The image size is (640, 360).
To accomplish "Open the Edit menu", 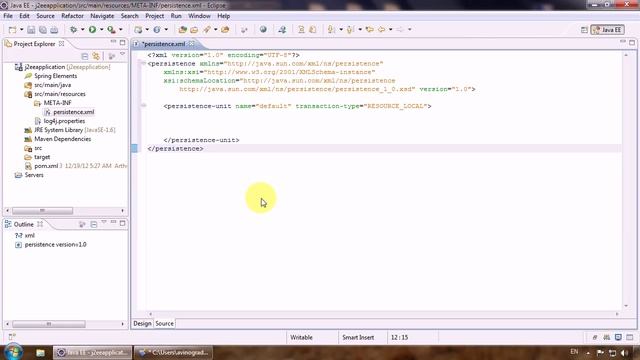I will (x=24, y=16).
